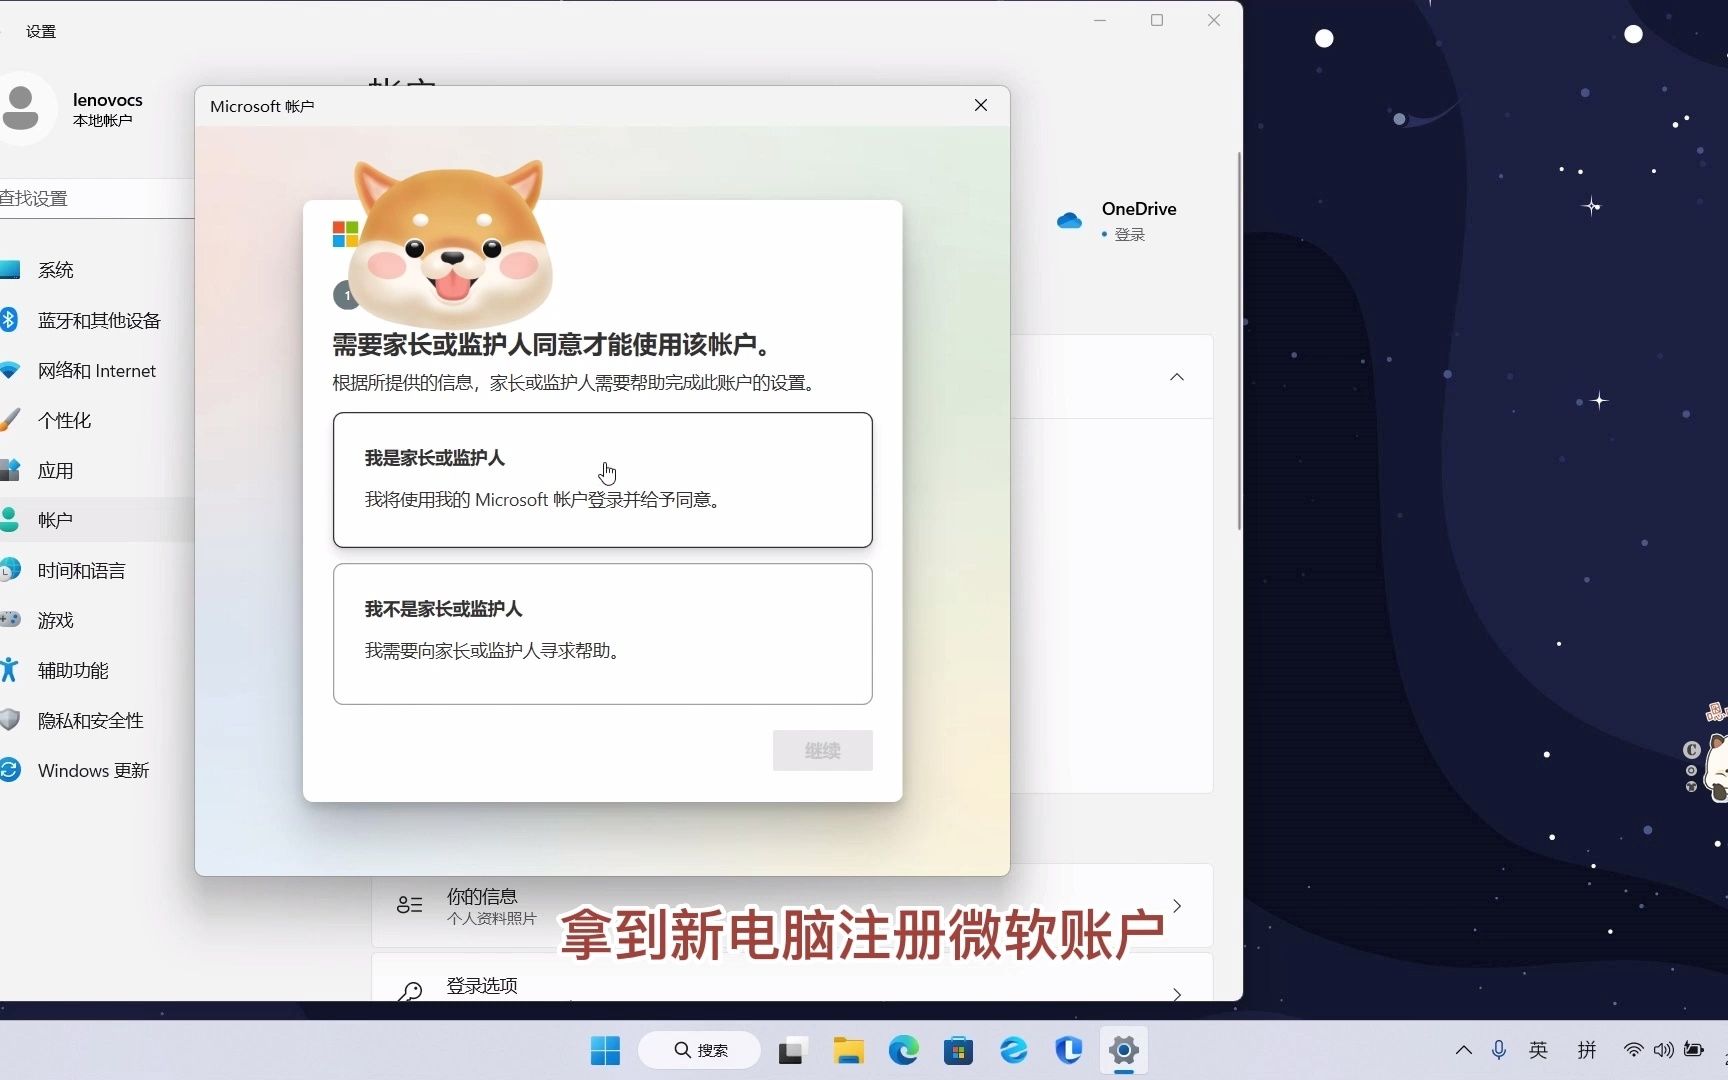1728x1080 pixels.
Task: Click the battery tray icon
Action: [x=1693, y=1050]
